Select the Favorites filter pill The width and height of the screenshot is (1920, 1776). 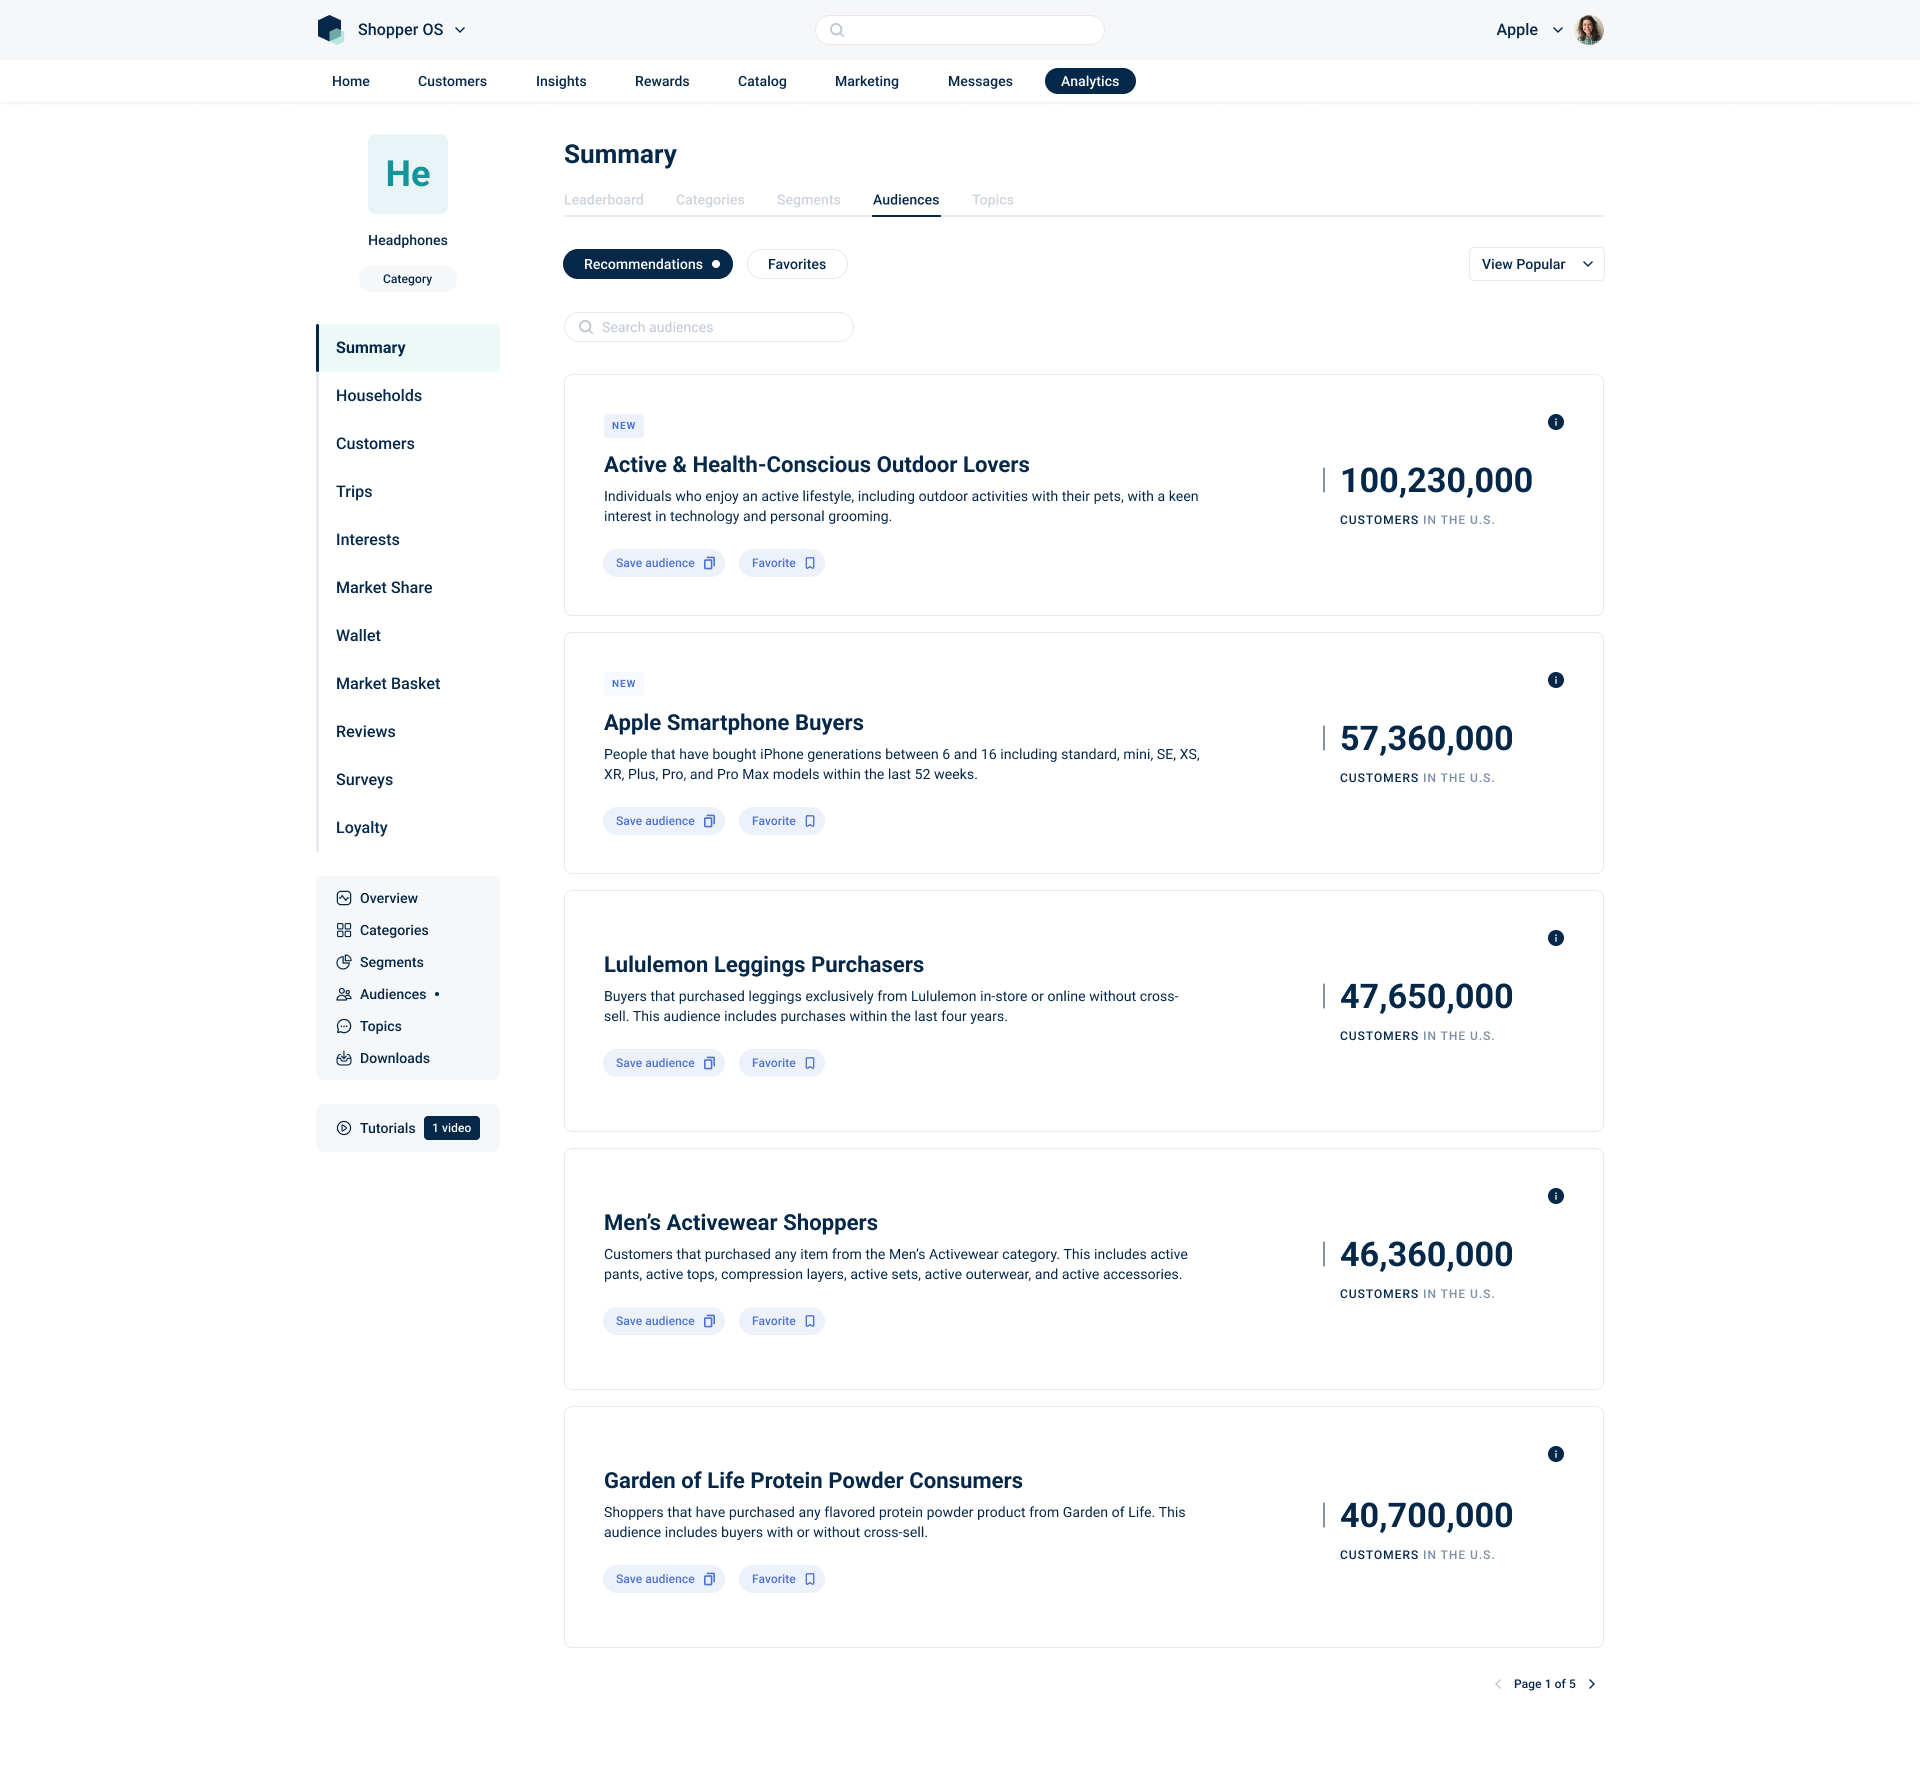coord(797,264)
